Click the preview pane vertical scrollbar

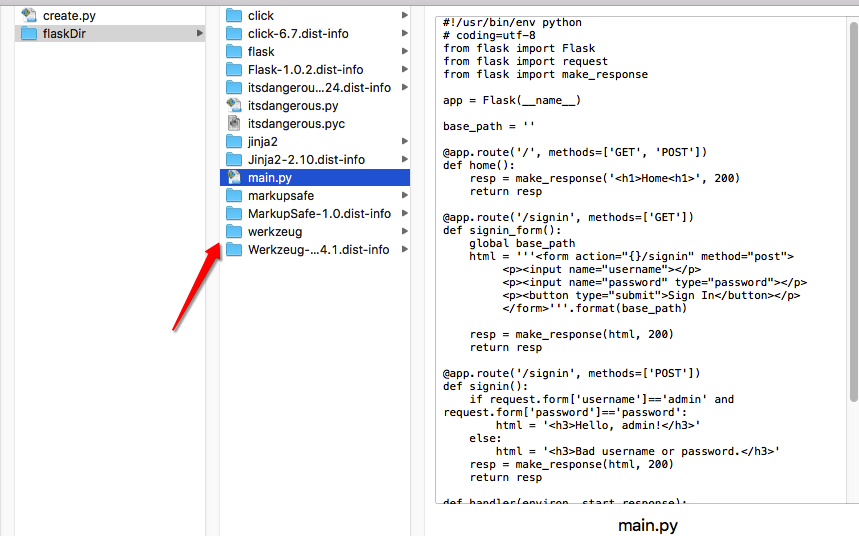point(854,212)
